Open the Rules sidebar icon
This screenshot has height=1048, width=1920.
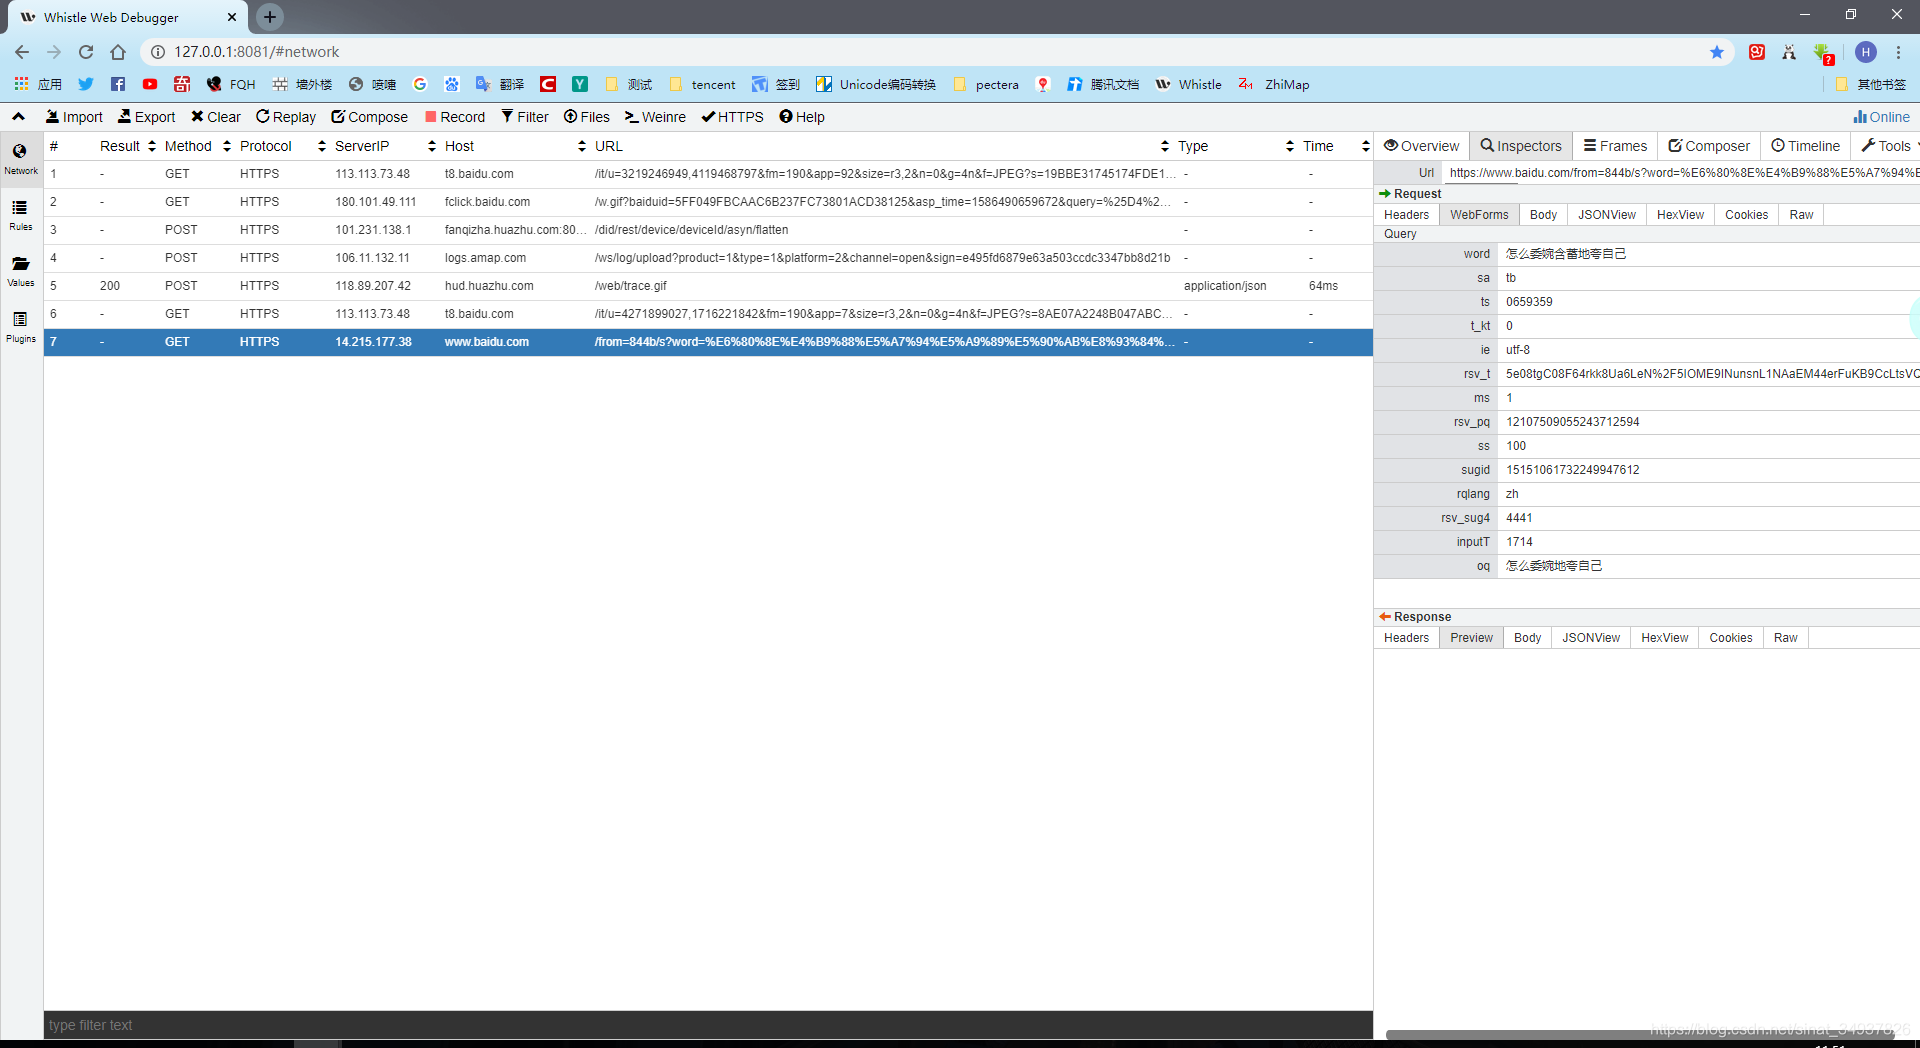(x=20, y=214)
